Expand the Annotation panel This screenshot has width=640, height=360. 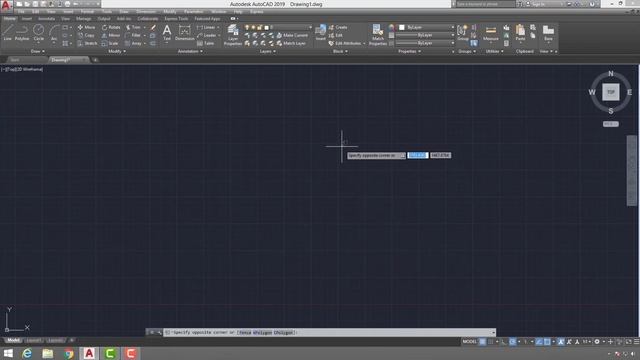click(x=190, y=51)
